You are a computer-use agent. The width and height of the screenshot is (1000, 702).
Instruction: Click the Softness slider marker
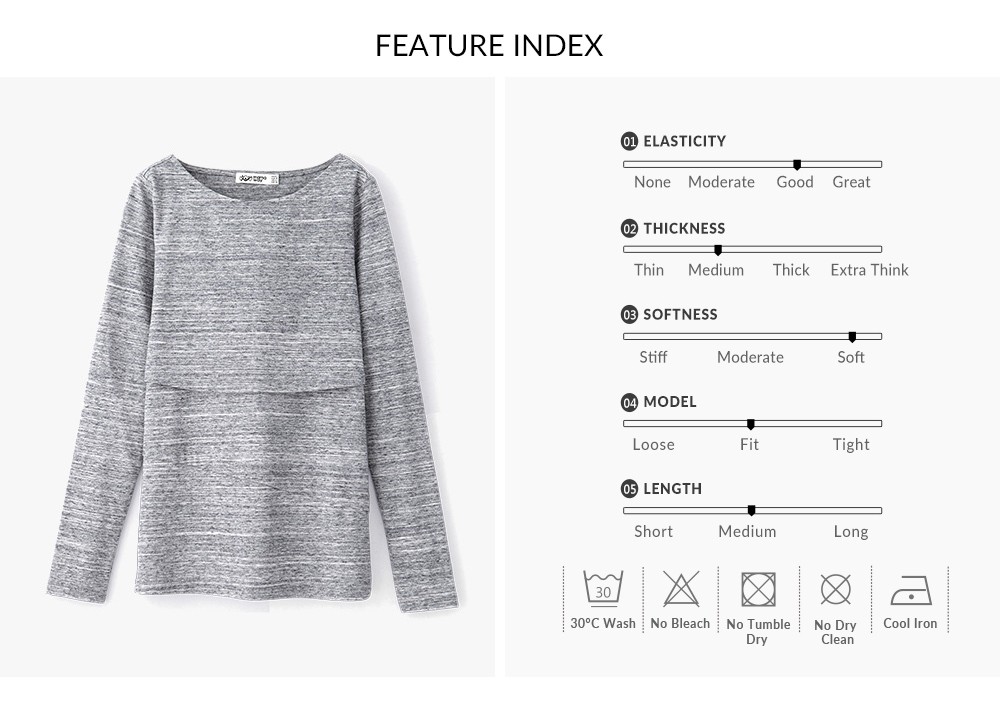coord(852,337)
